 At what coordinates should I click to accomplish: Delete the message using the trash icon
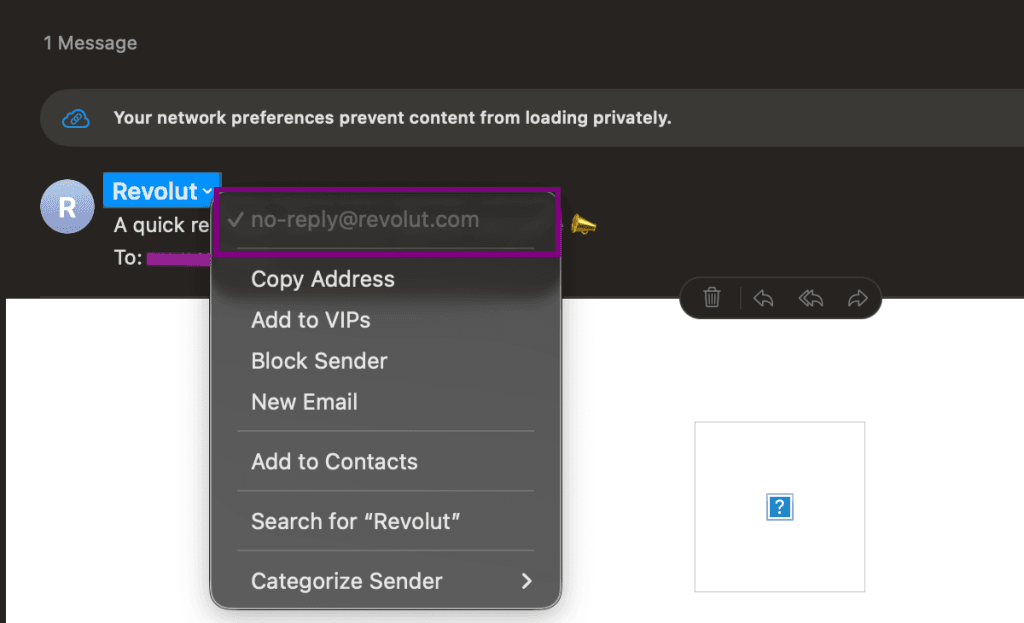tap(712, 297)
